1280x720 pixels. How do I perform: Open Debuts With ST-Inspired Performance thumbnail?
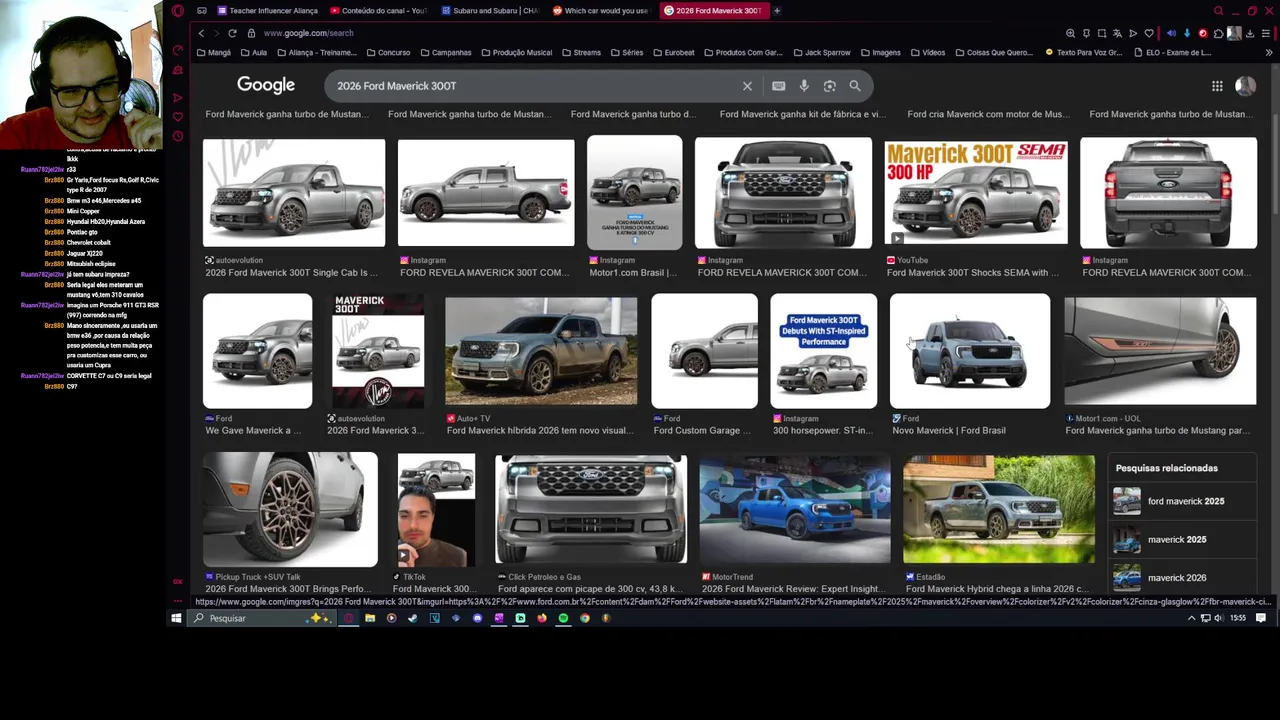(824, 351)
